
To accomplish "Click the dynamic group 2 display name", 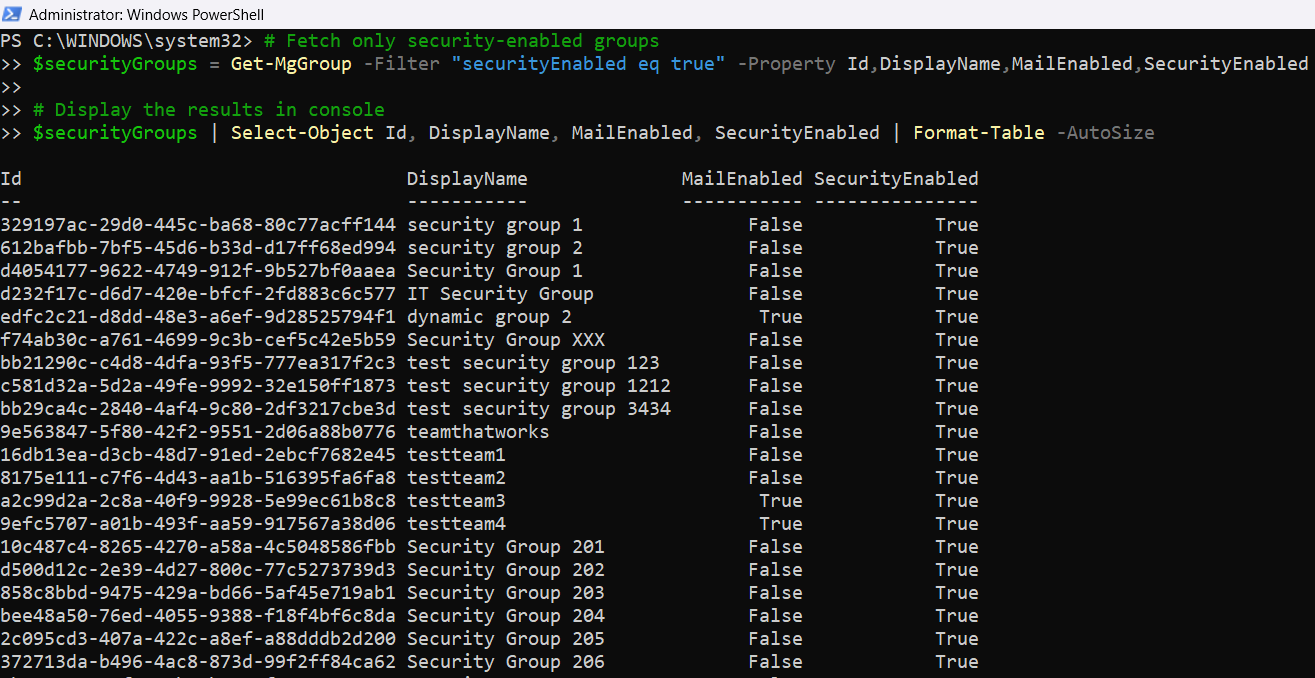I will (489, 317).
